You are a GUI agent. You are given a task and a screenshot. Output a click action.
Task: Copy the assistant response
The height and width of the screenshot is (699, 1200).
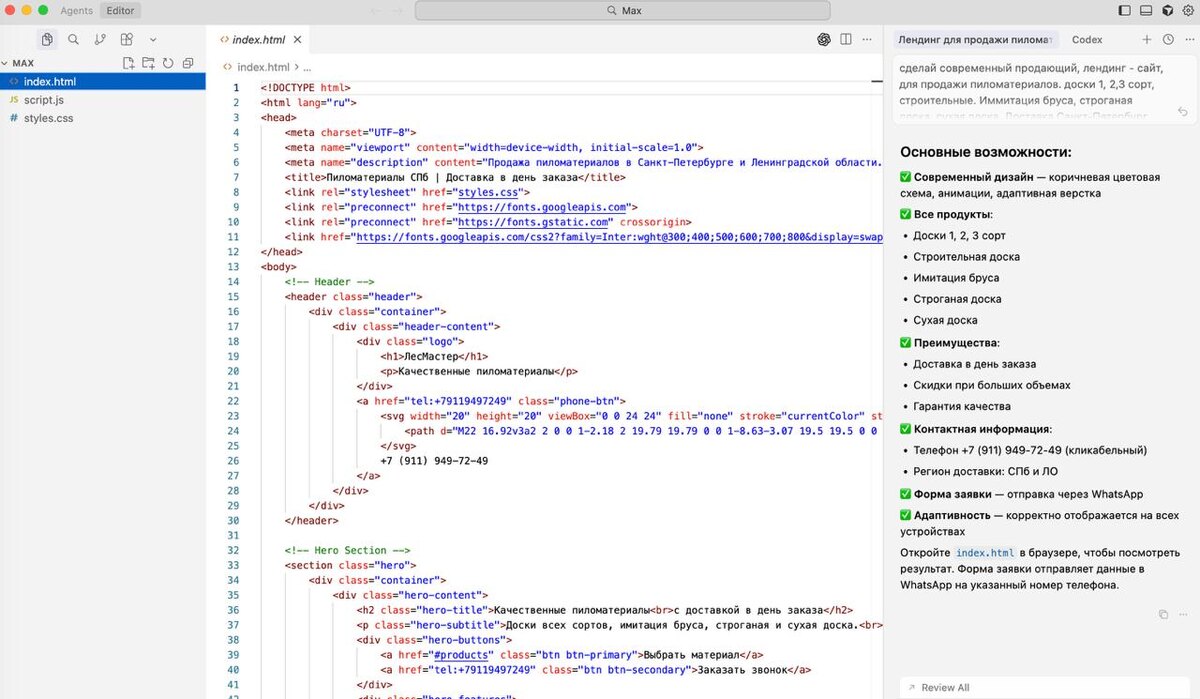click(x=1163, y=614)
